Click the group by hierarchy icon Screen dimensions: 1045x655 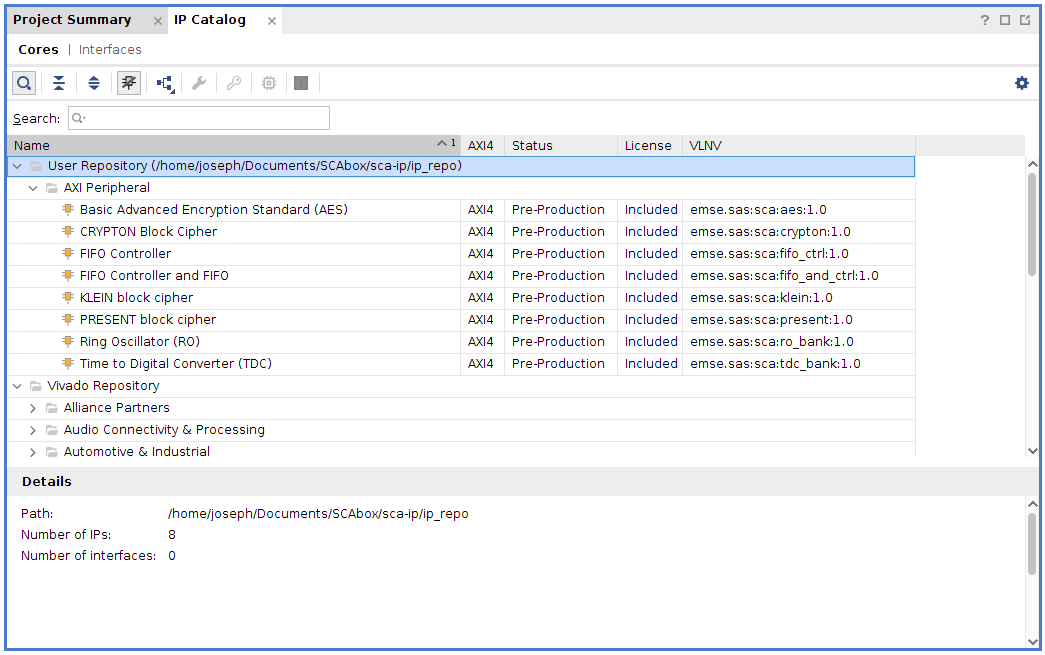(x=165, y=83)
